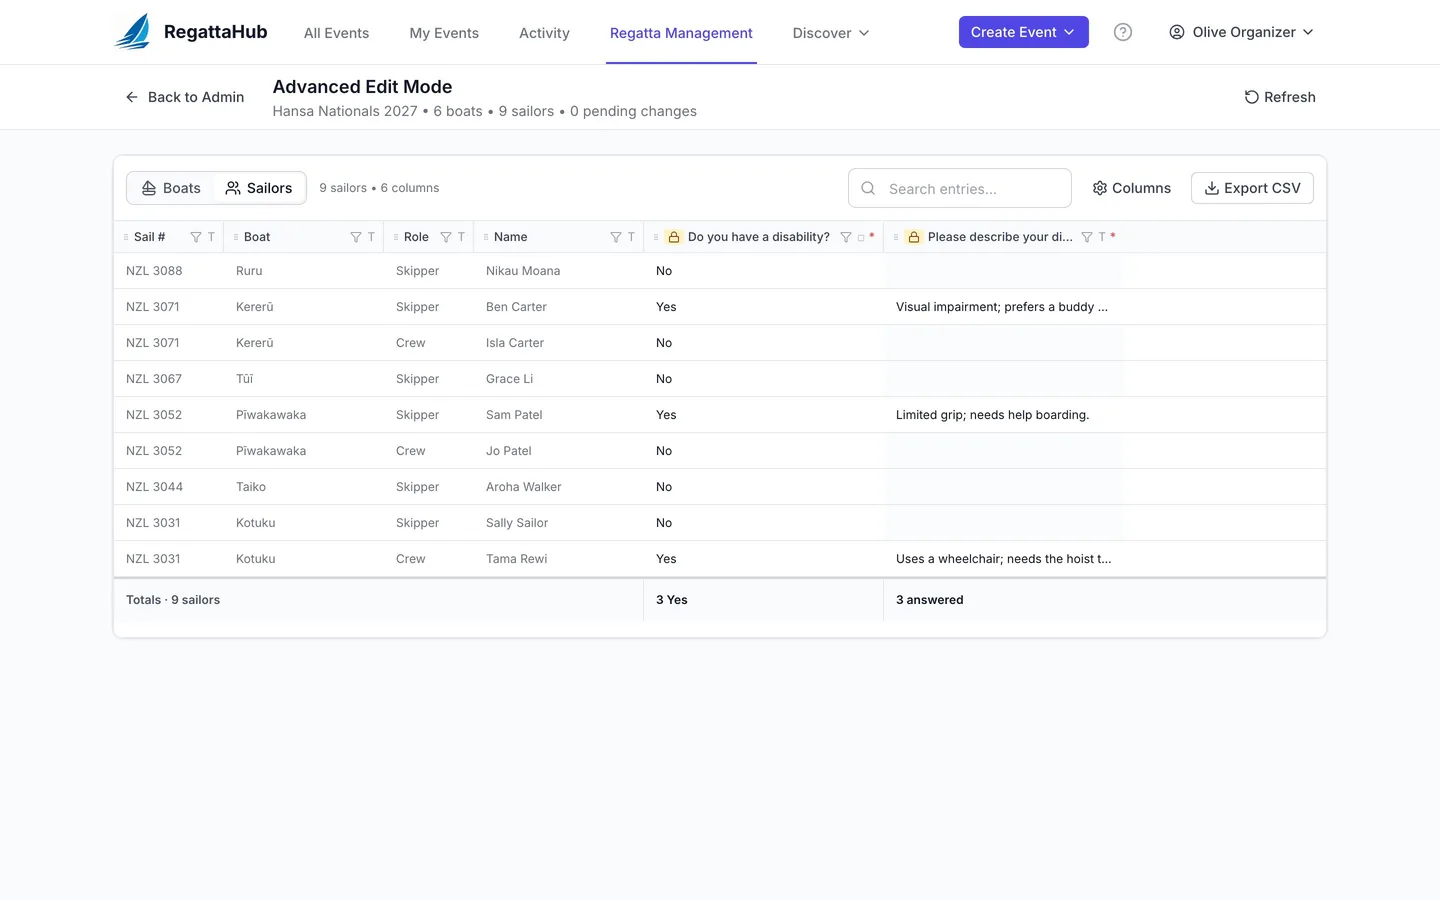The width and height of the screenshot is (1440, 900).
Task: Click the RegattaHub sailboat logo
Action: (133, 32)
